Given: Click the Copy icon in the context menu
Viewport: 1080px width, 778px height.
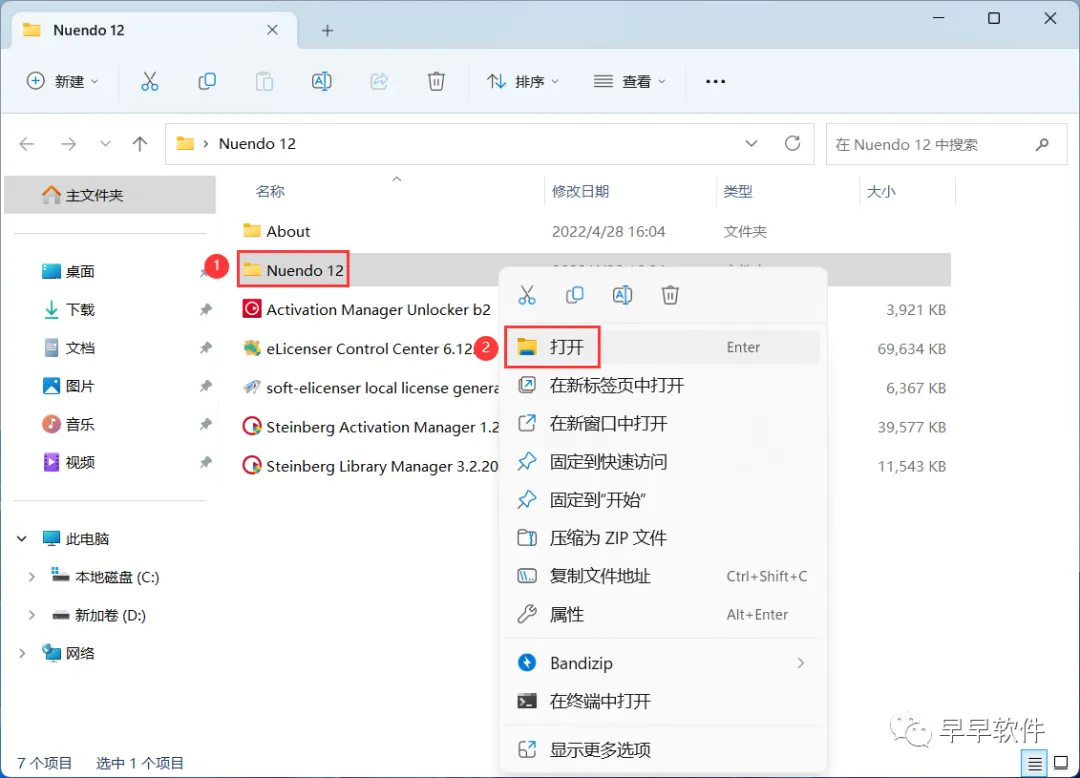Looking at the screenshot, I should pyautogui.click(x=574, y=295).
